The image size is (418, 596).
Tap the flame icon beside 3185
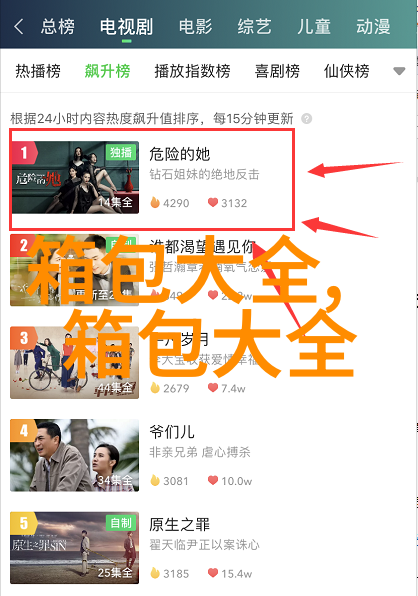155,573
